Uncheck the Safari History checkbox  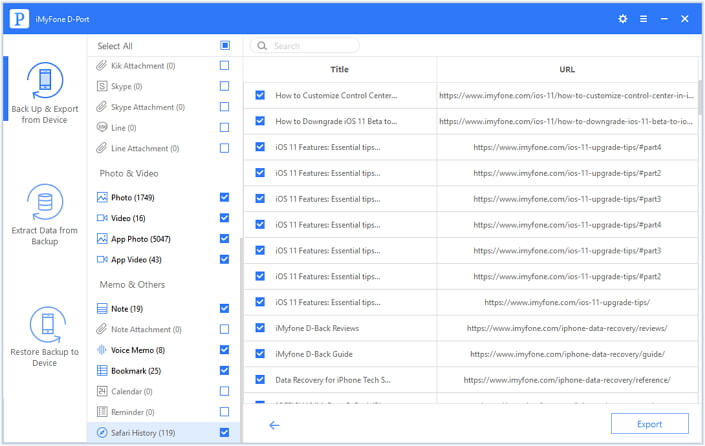(224, 433)
